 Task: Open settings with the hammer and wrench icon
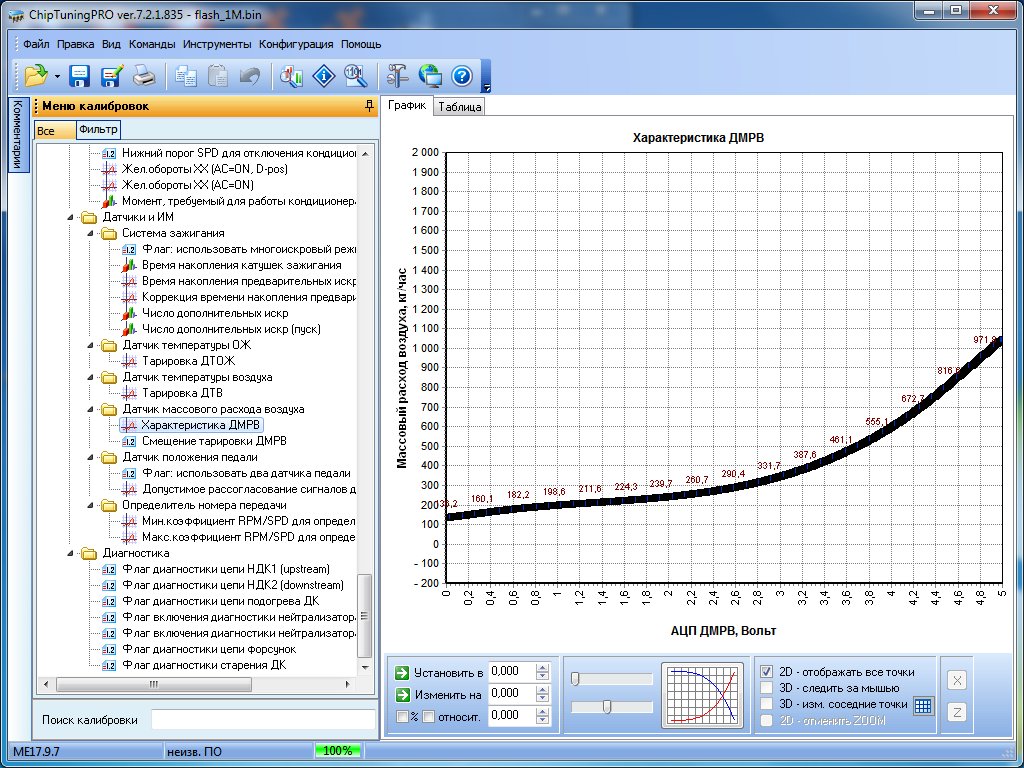[397, 75]
